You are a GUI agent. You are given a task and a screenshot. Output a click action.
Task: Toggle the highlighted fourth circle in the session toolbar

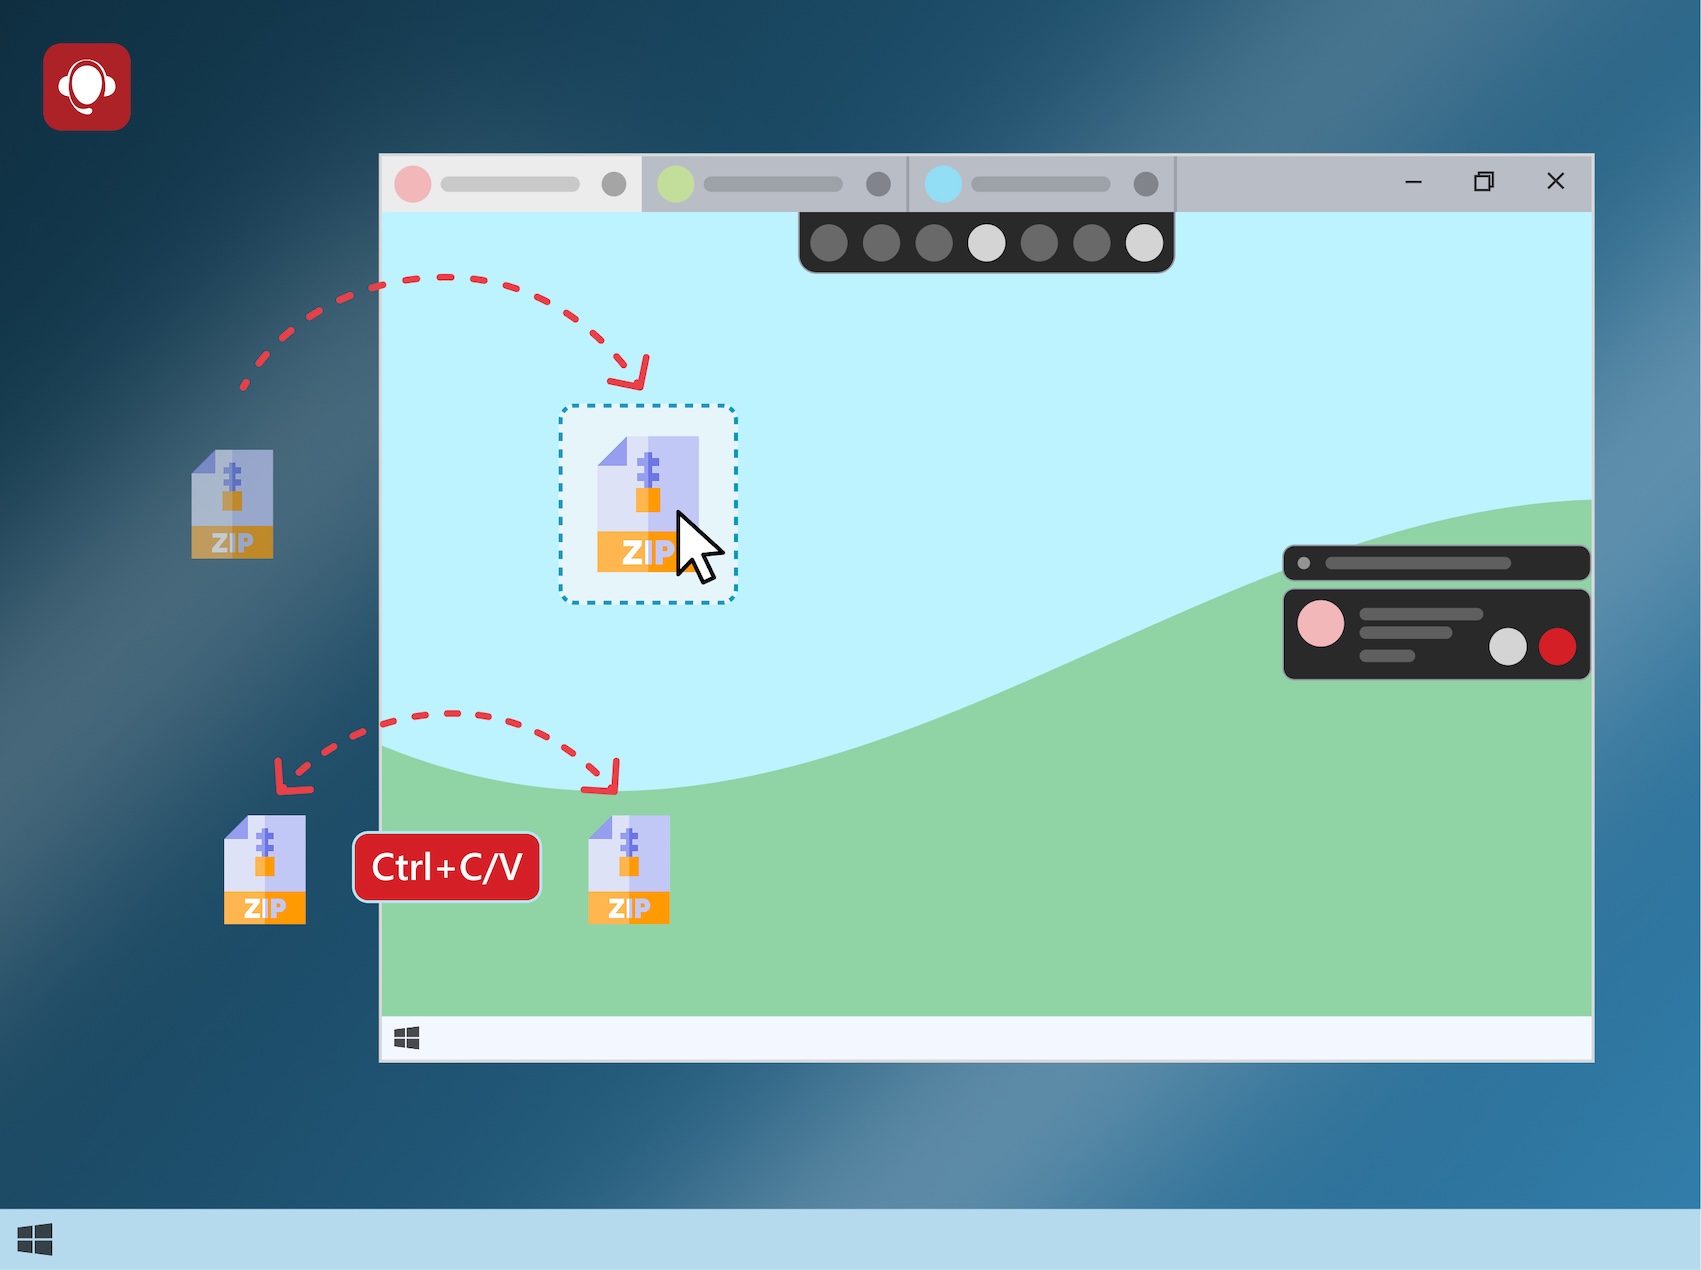(987, 243)
